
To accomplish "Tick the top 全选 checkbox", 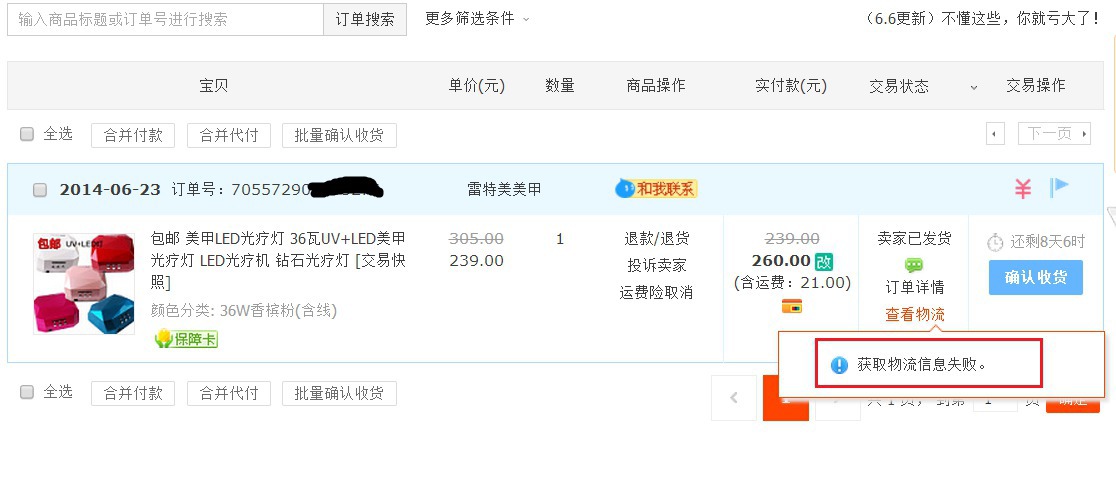I will pos(27,134).
